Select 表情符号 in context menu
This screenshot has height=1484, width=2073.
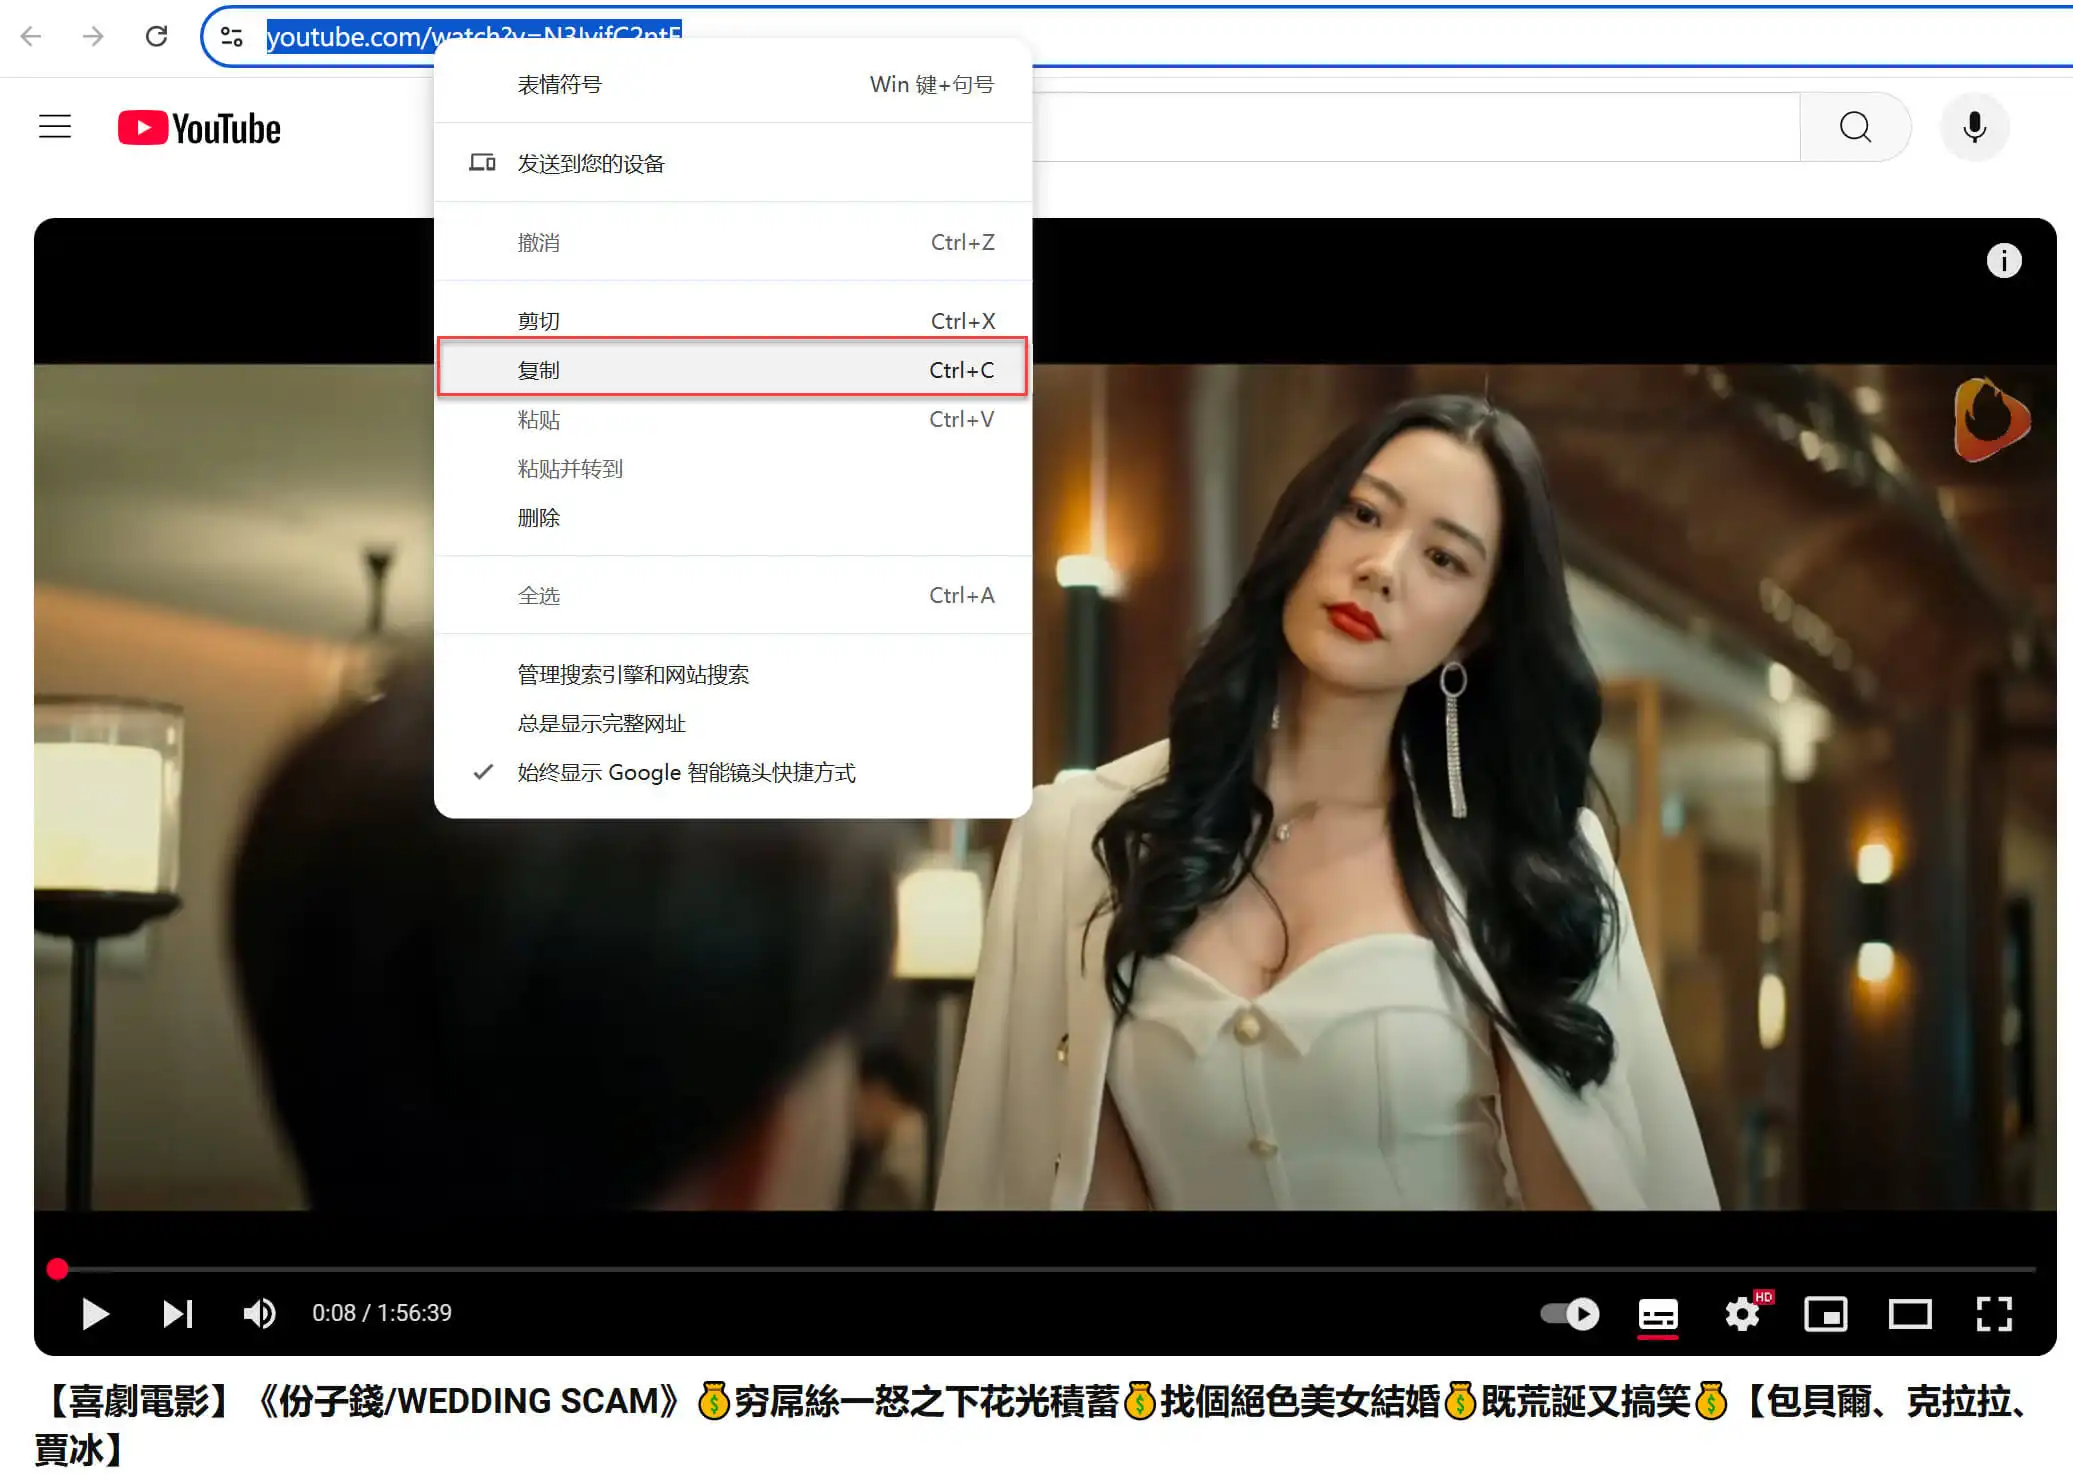pos(733,85)
